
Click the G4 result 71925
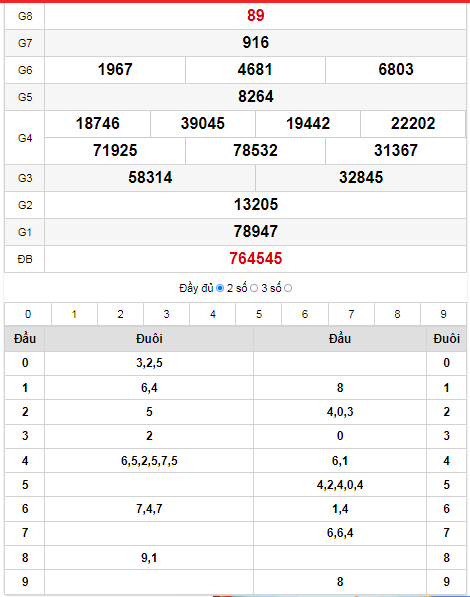tap(115, 151)
